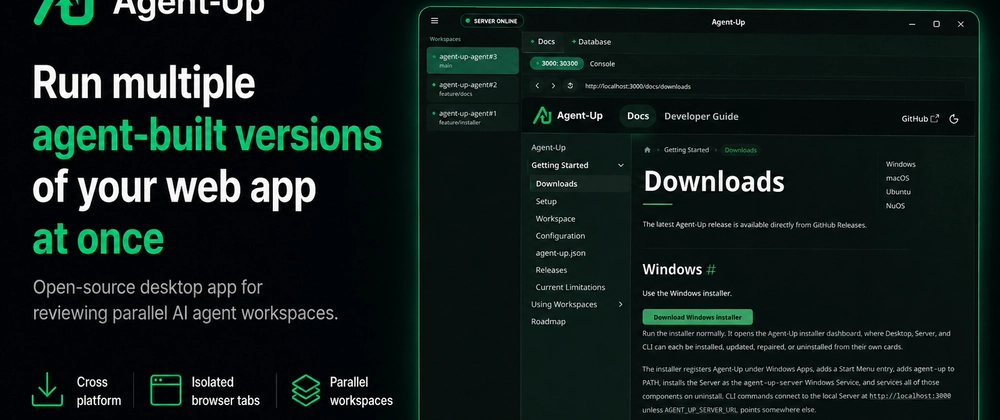Click Getting Started breadcrumb
This screenshot has width=1000, height=420.
(x=686, y=150)
